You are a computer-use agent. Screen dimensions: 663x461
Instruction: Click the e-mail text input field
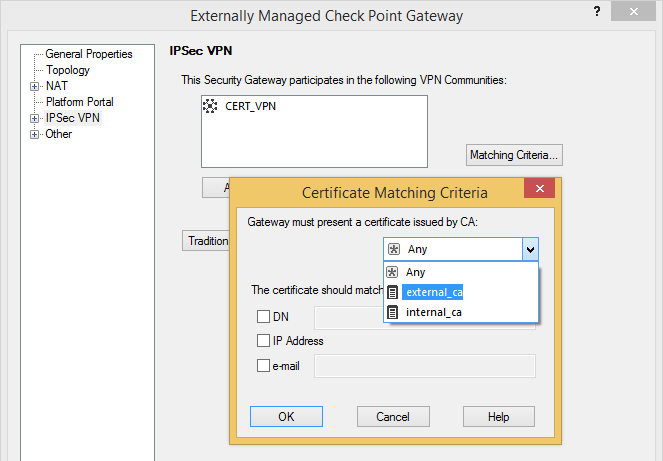pyautogui.click(x=425, y=366)
